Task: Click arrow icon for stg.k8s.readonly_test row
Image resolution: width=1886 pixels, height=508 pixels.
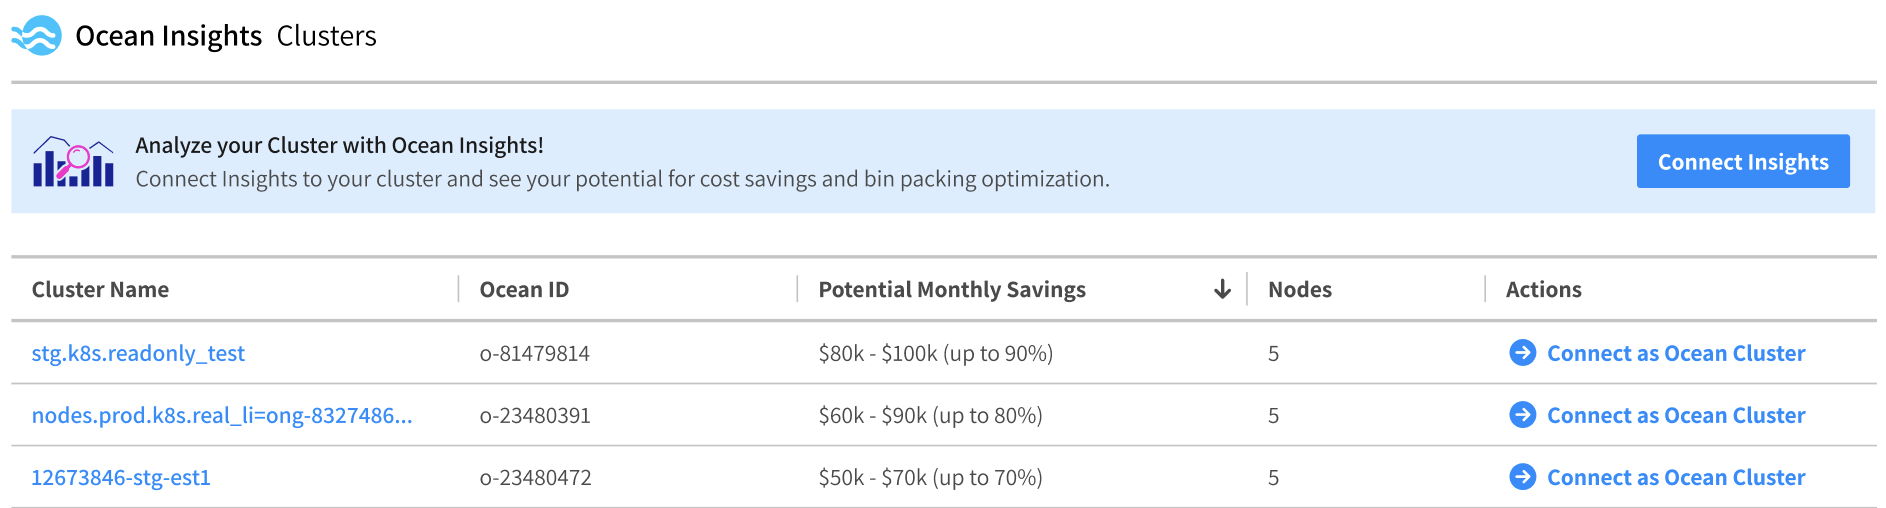Action: [x=1522, y=353]
